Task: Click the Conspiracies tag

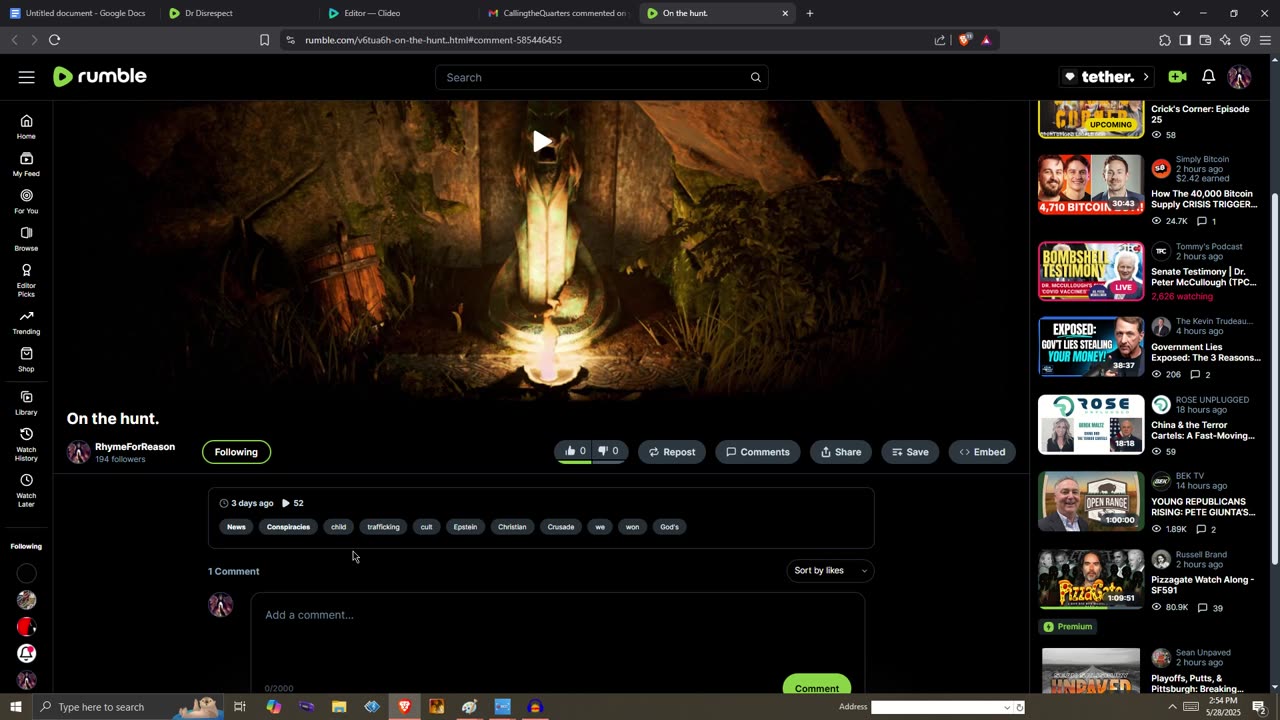Action: (288, 527)
